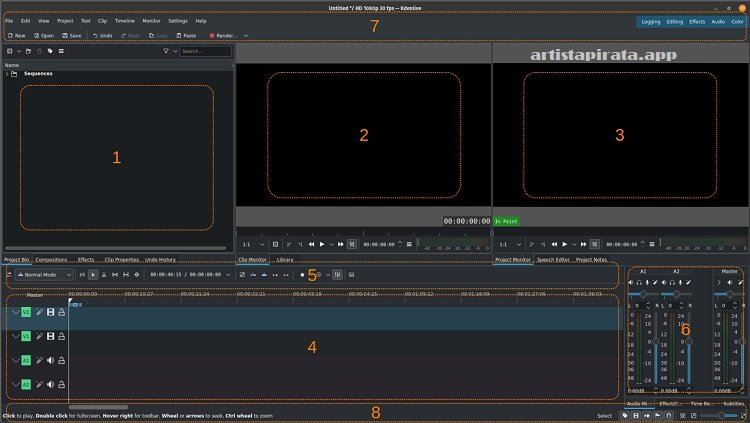Open the Normal Mode dropdown
The image size is (750, 423).
(x=44, y=275)
